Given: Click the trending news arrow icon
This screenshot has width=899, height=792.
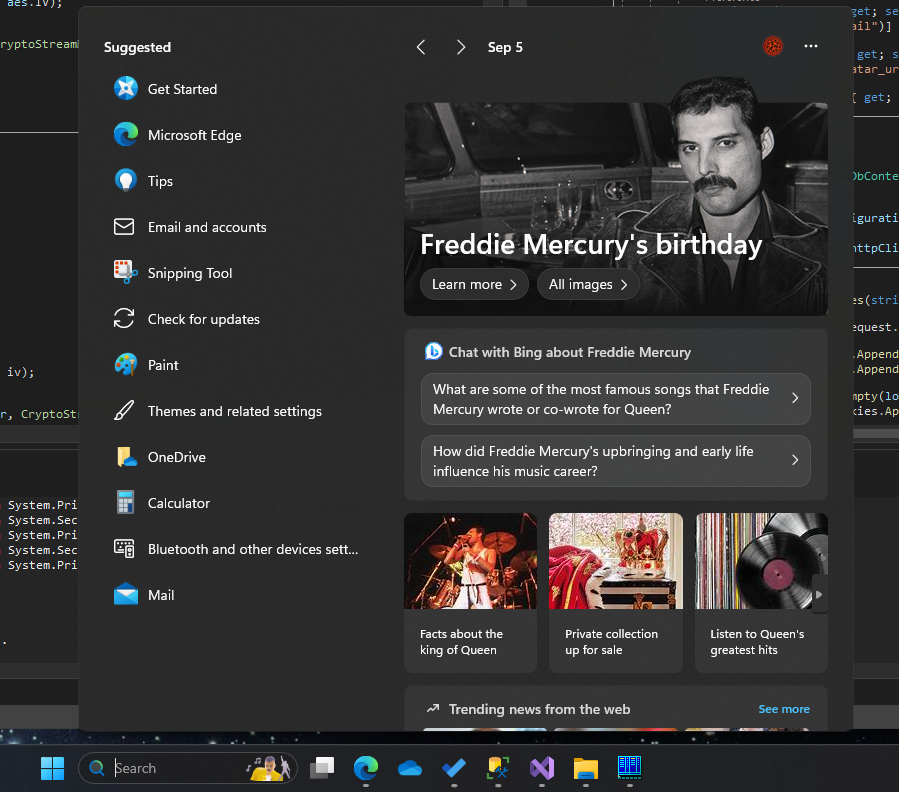Looking at the screenshot, I should [x=433, y=708].
